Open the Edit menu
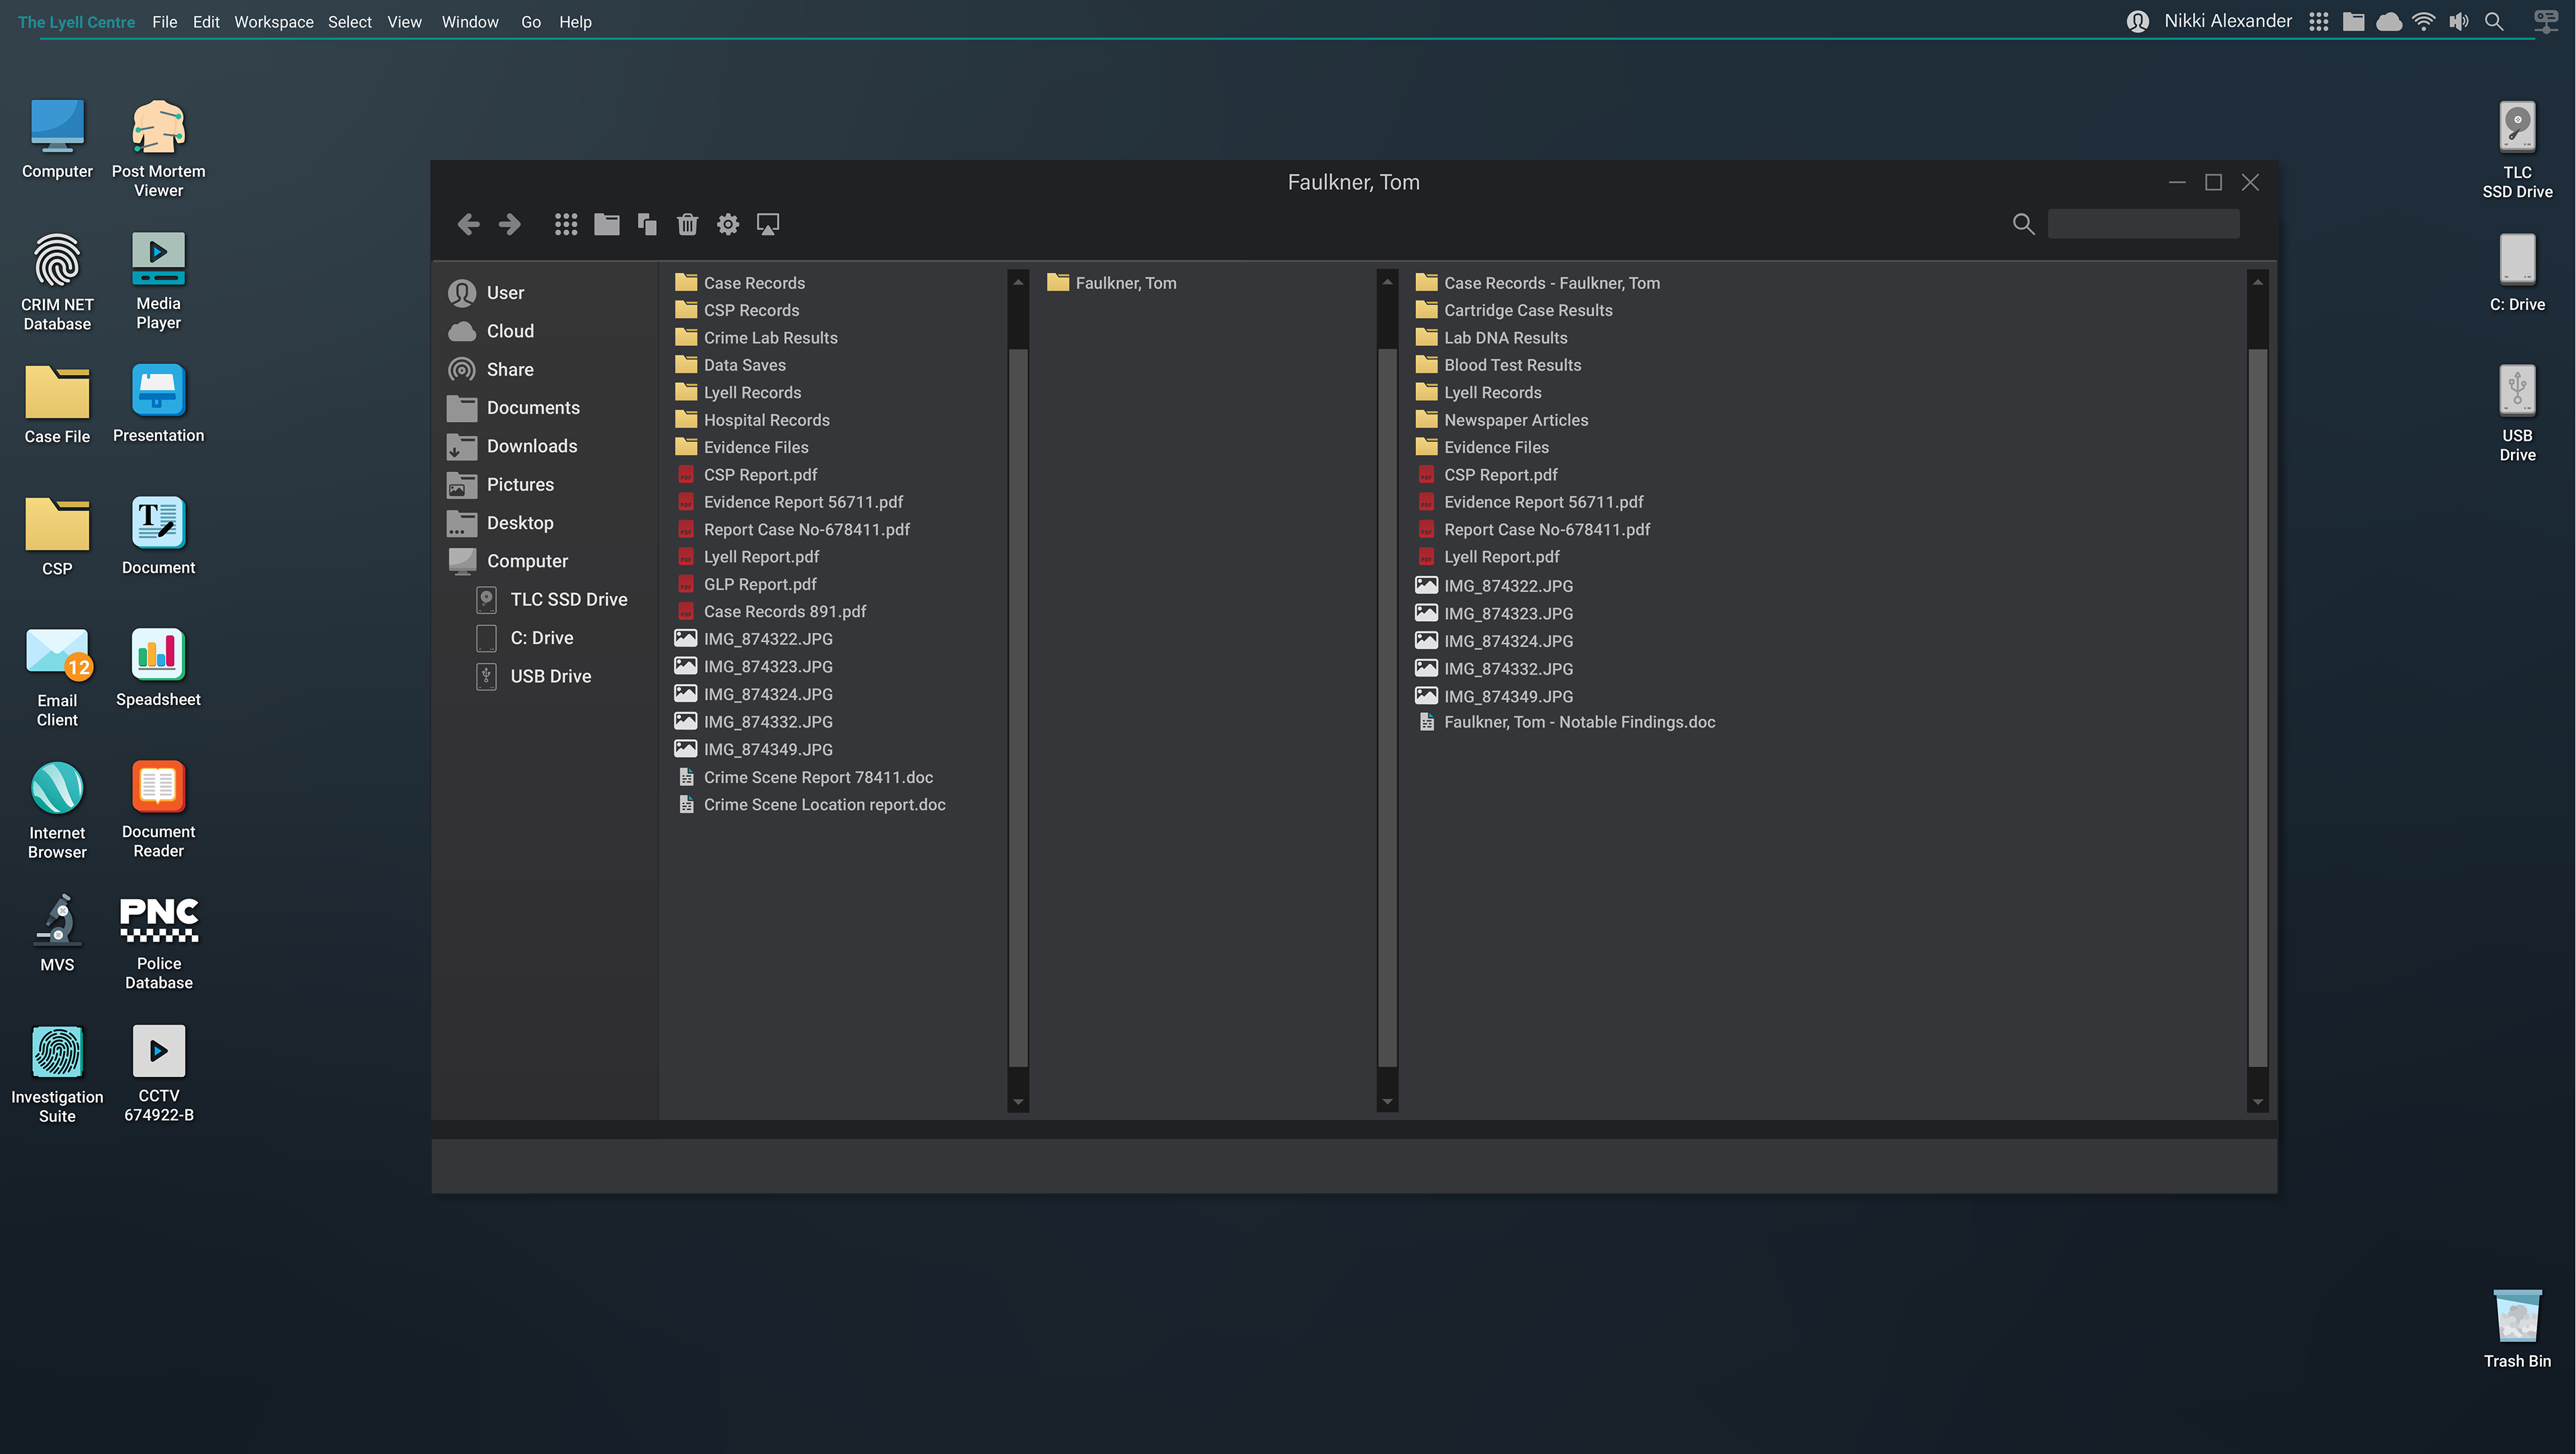 (206, 22)
